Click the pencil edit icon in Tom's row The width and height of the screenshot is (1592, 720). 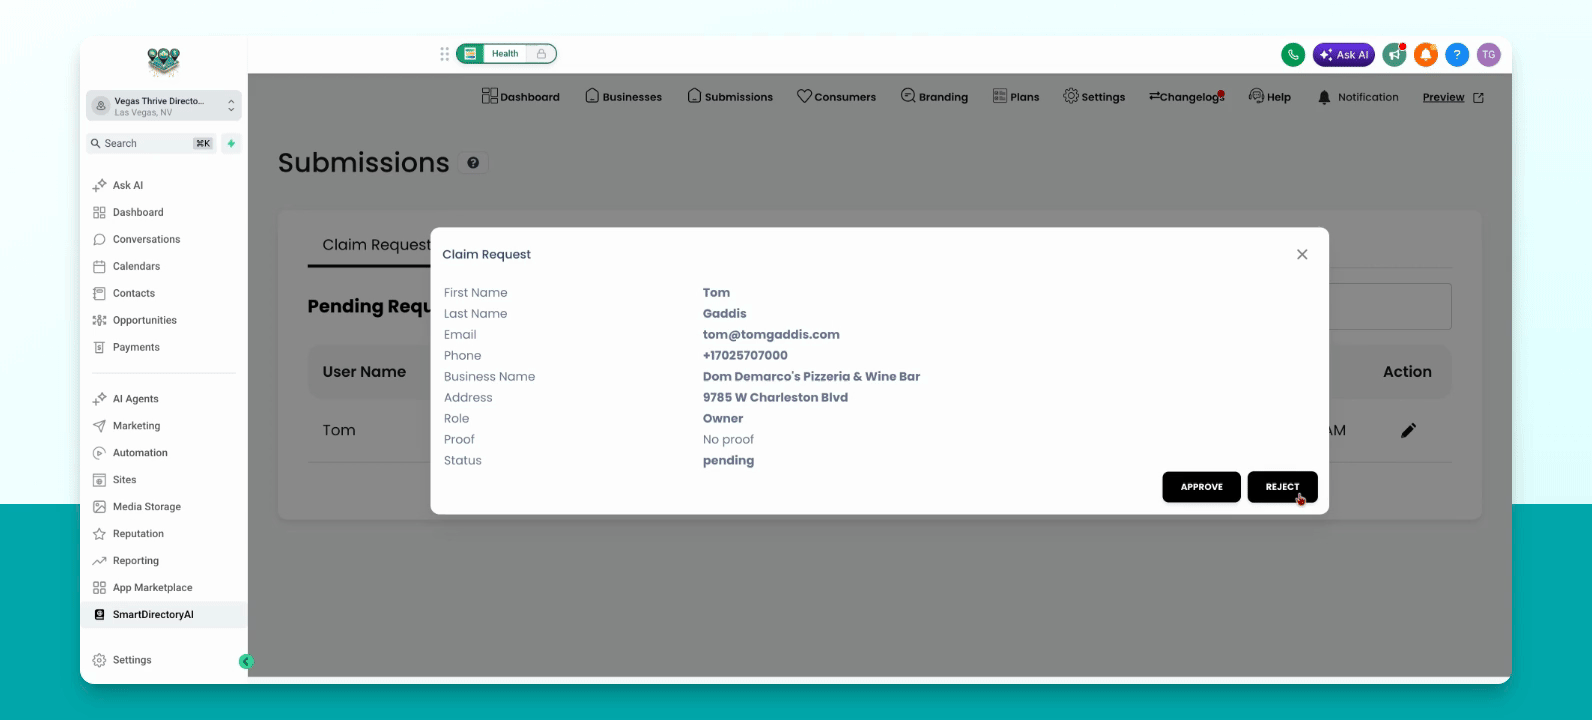(1408, 430)
